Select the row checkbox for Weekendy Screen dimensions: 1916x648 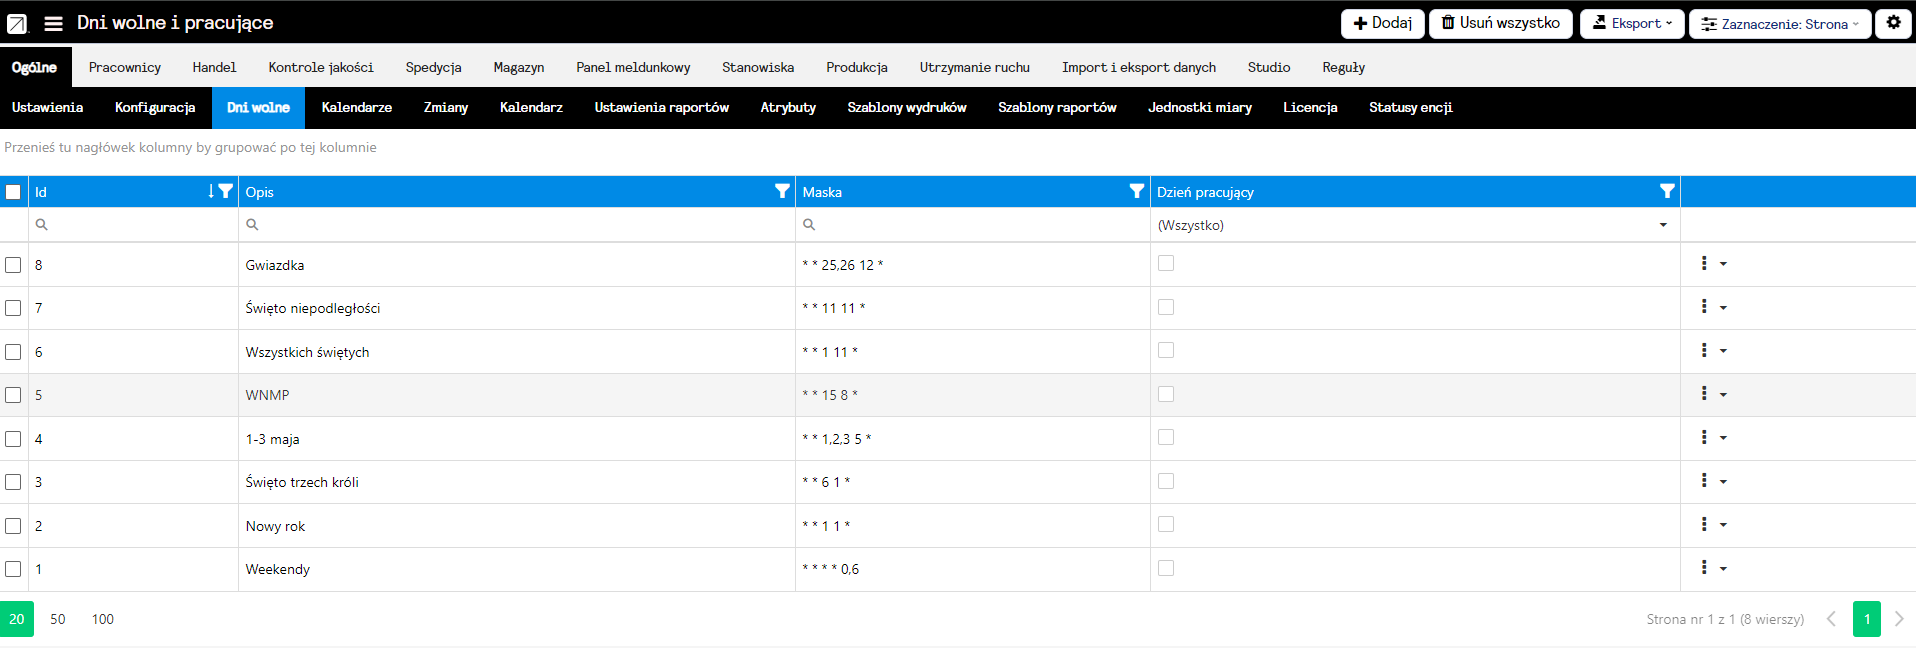[13, 569]
